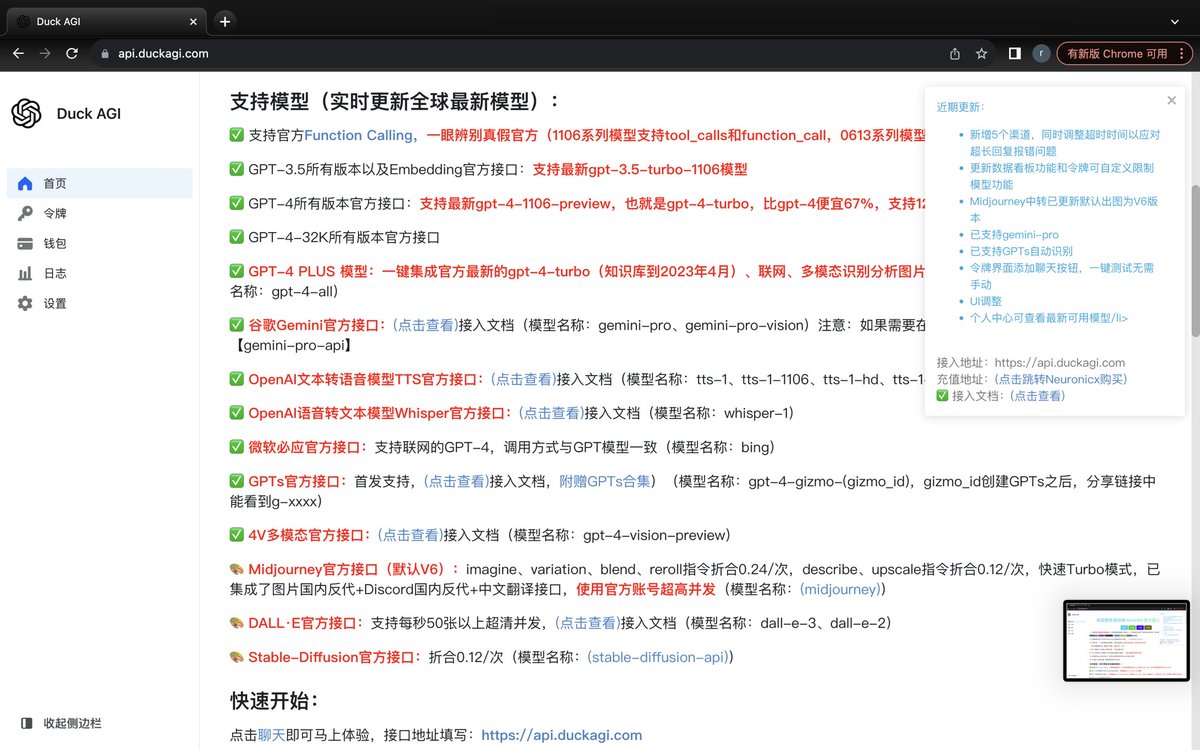1200x750 pixels.
Task: Open 点击查看 link for DALL·E 官方接口
Action: point(588,623)
